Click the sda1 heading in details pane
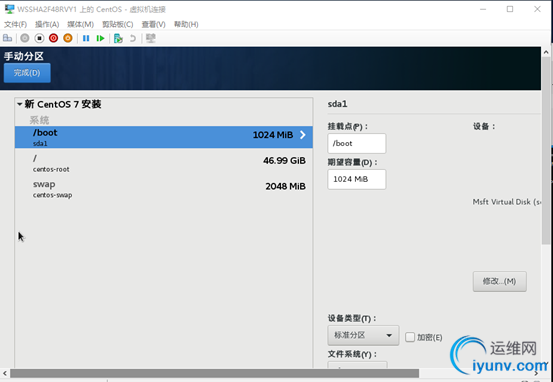Viewport: 553px width, 382px height. pos(338,104)
